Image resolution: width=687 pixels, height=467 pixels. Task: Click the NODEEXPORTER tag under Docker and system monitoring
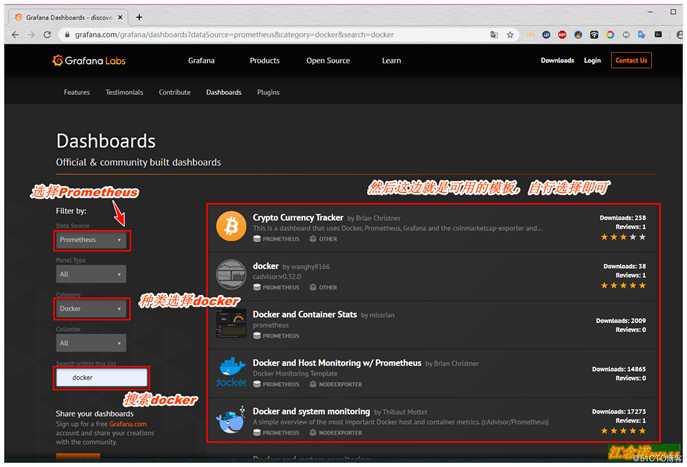pyautogui.click(x=336, y=432)
